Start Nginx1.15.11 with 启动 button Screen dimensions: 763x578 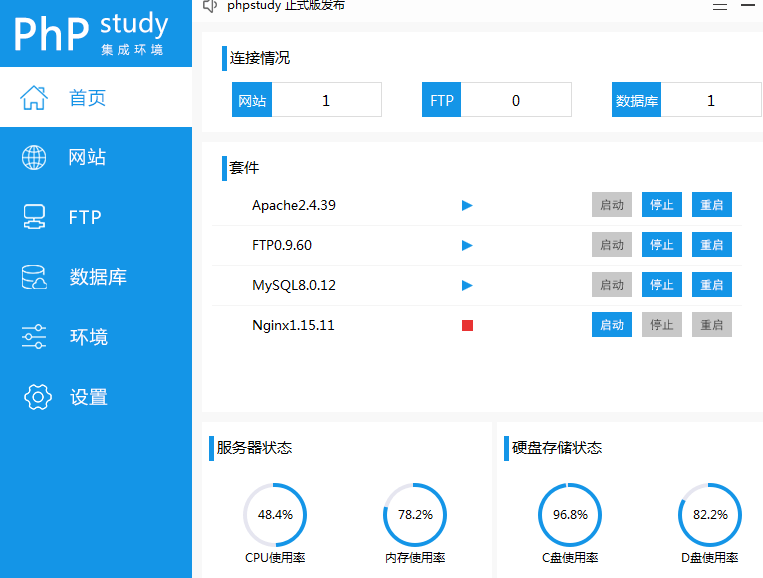click(612, 325)
